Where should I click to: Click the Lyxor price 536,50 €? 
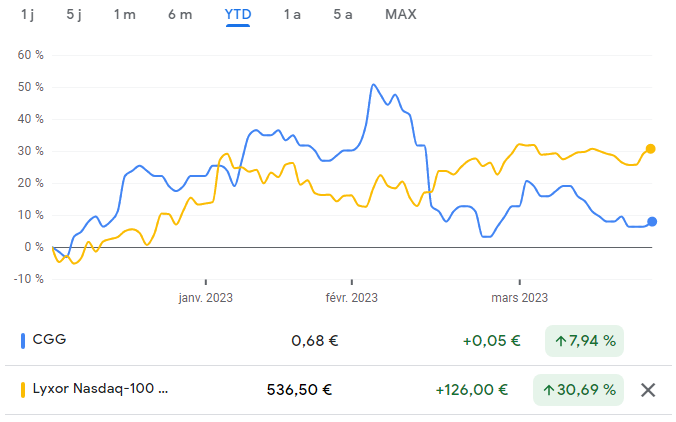pyautogui.click(x=300, y=390)
